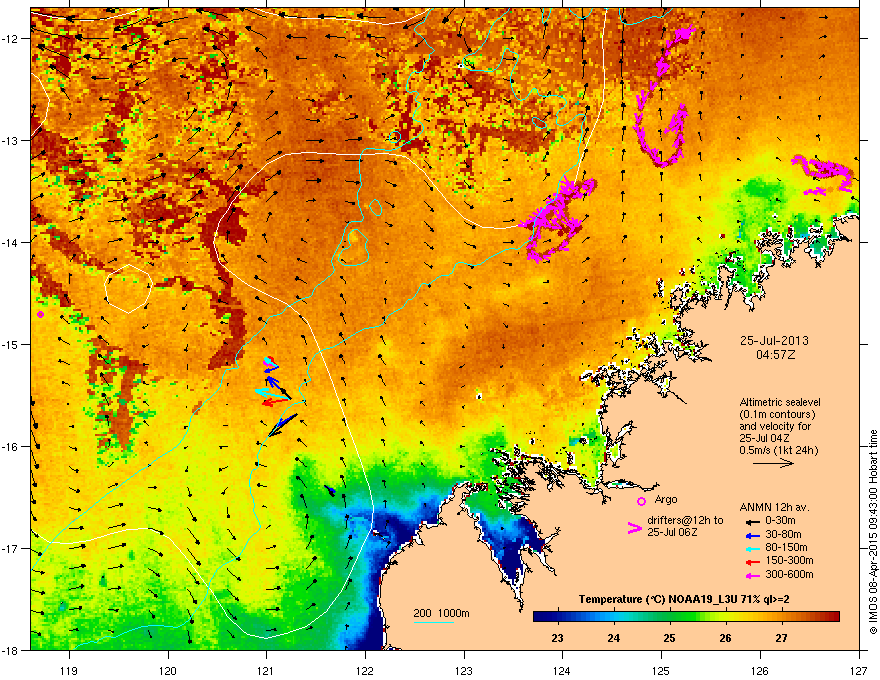Click the latitude axis label -18
The width and height of the screenshot is (880, 680).
click(10, 650)
